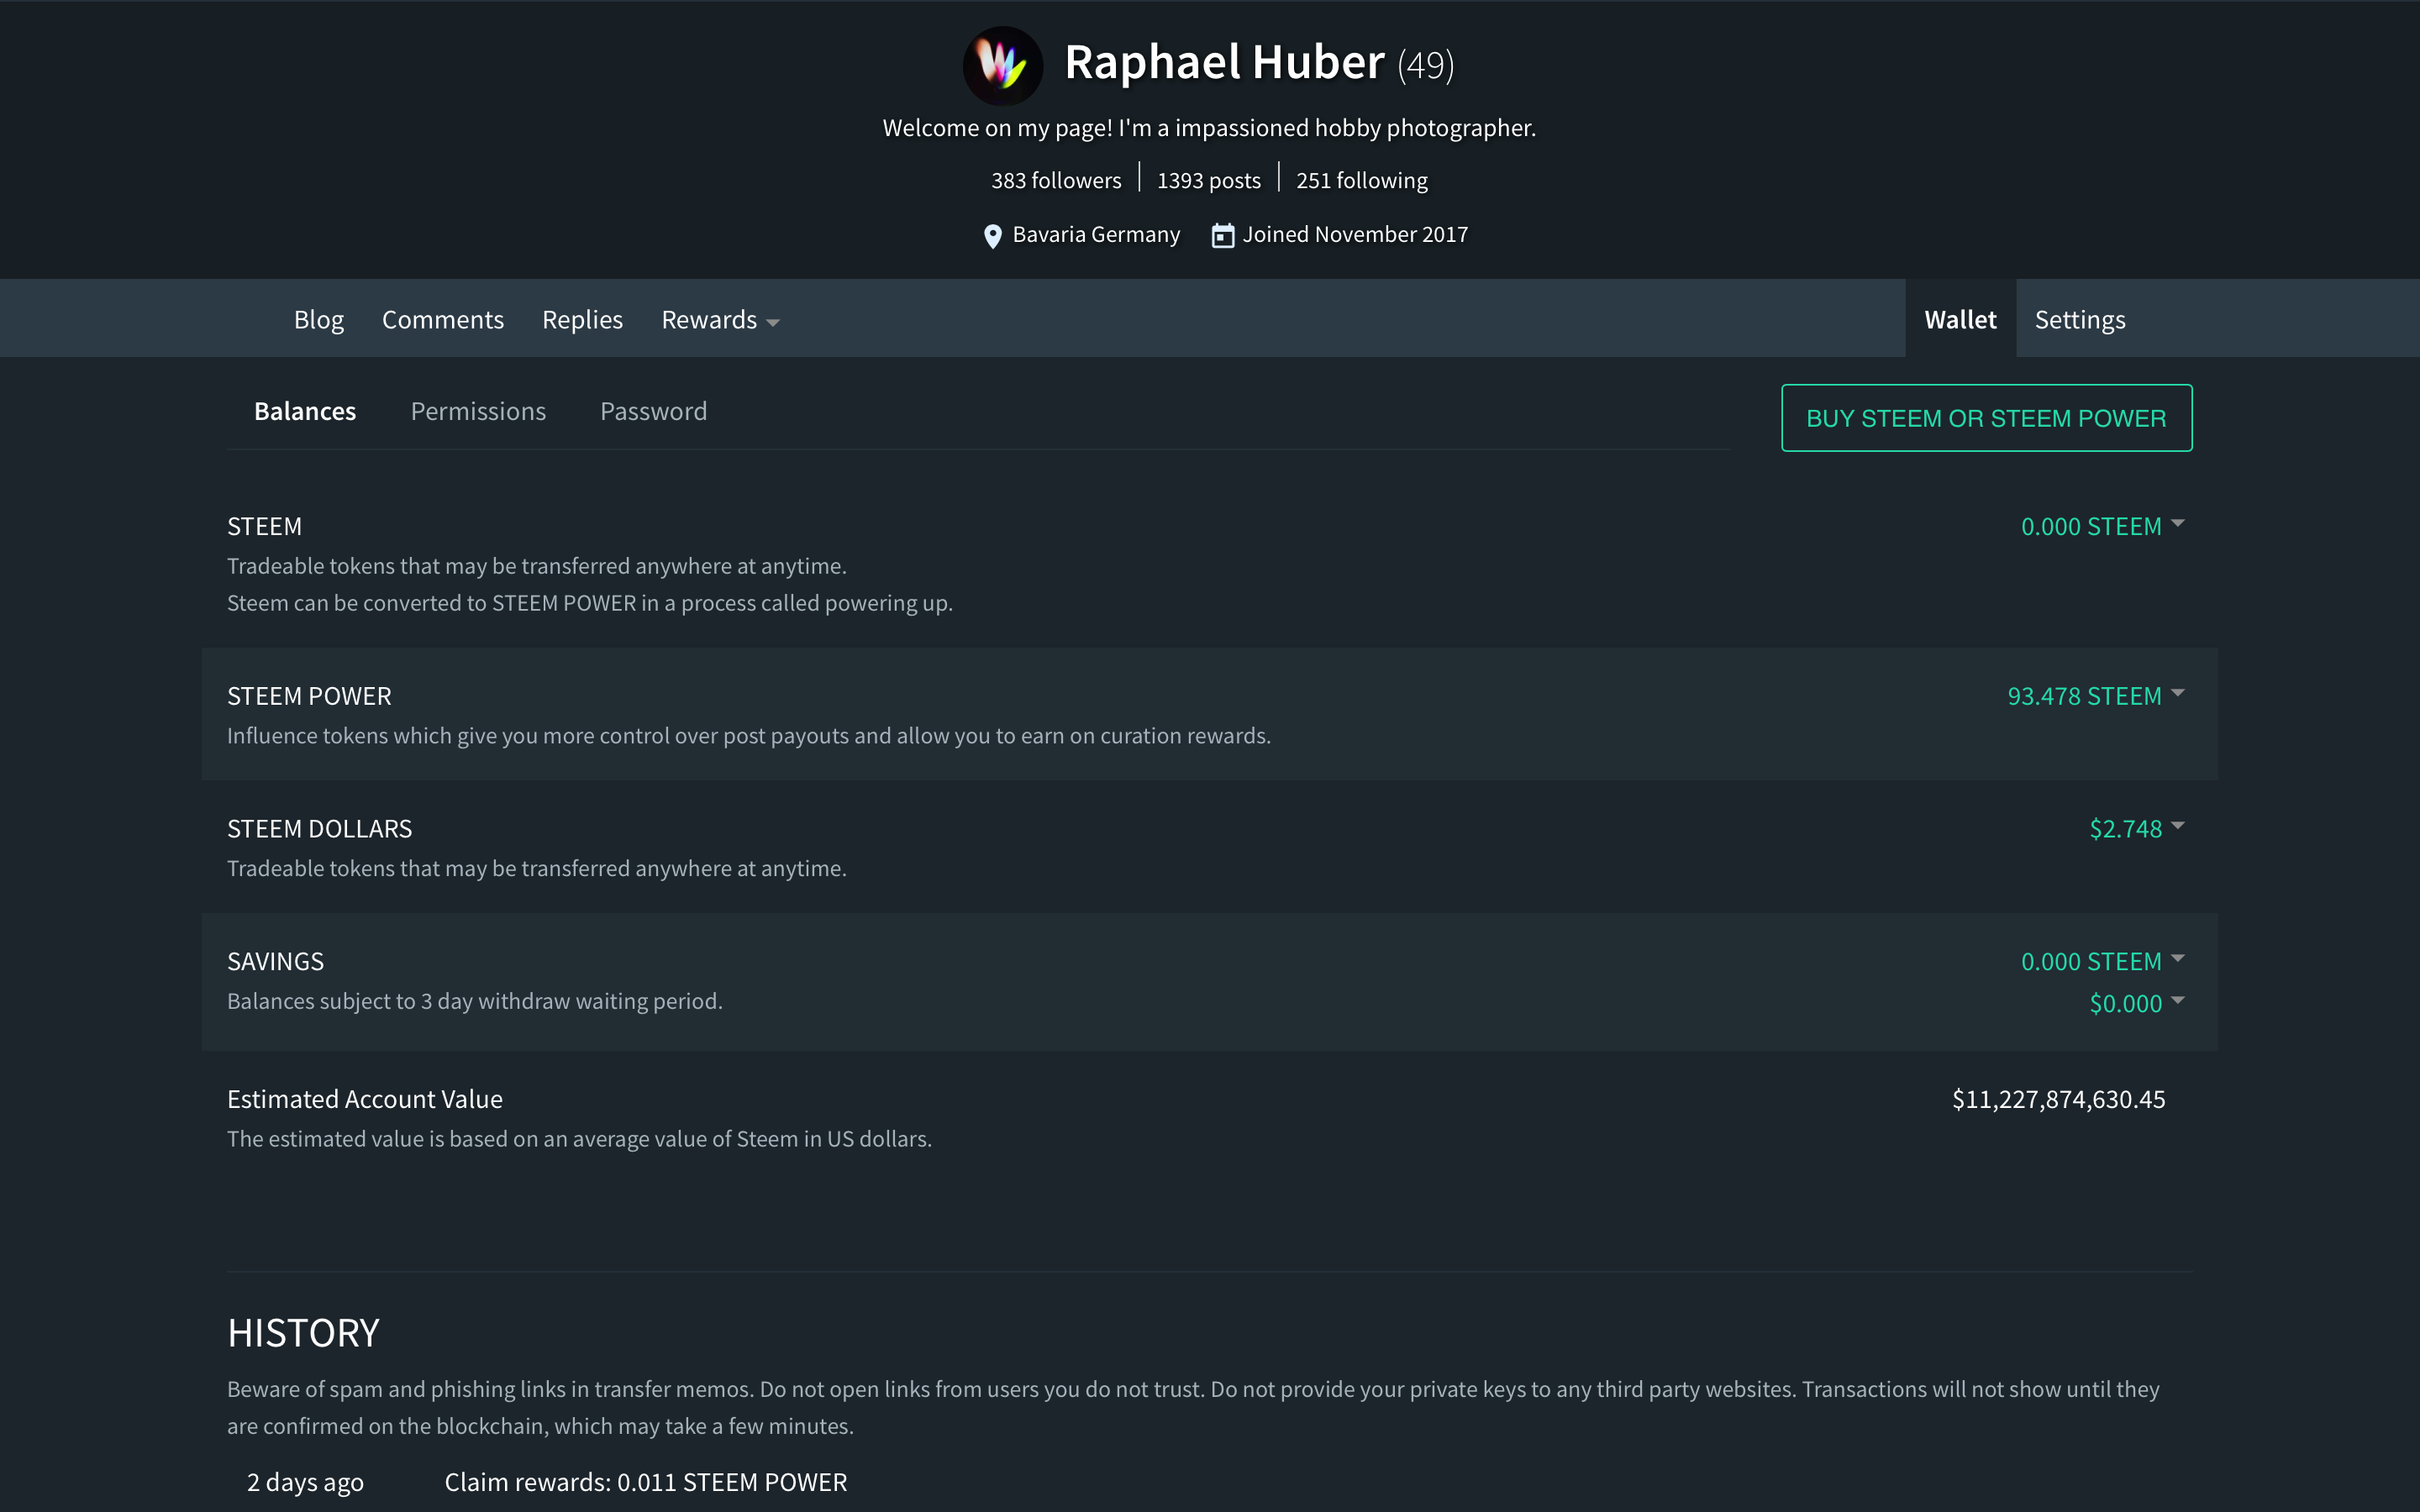Click the 1393 posts count
The width and height of the screenshot is (2420, 1512).
[x=1208, y=181]
